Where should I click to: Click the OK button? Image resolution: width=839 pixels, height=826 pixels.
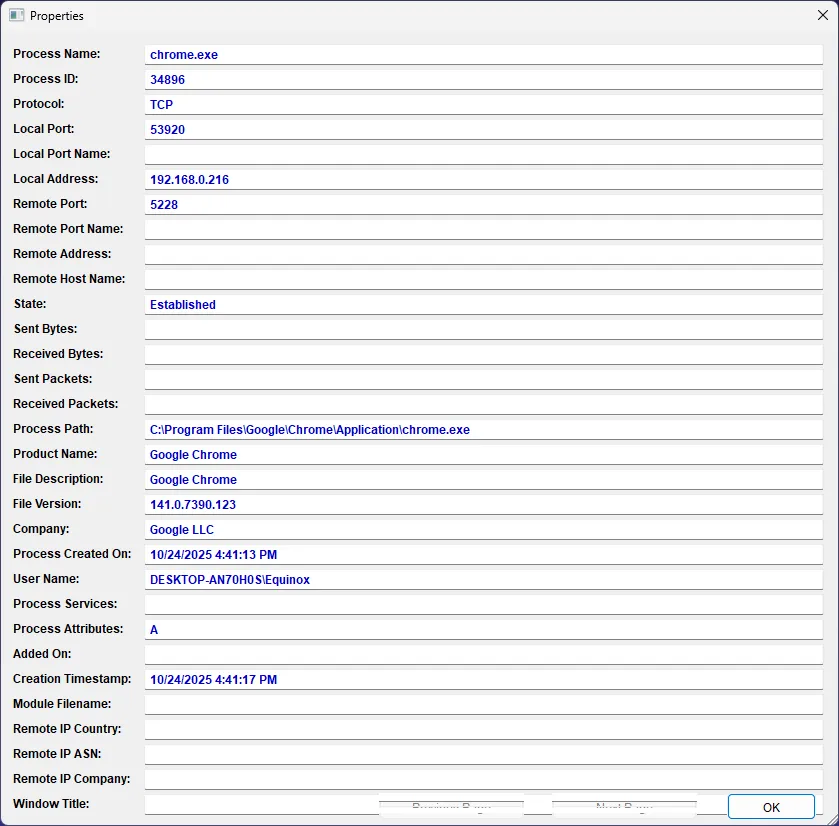pyautogui.click(x=771, y=807)
